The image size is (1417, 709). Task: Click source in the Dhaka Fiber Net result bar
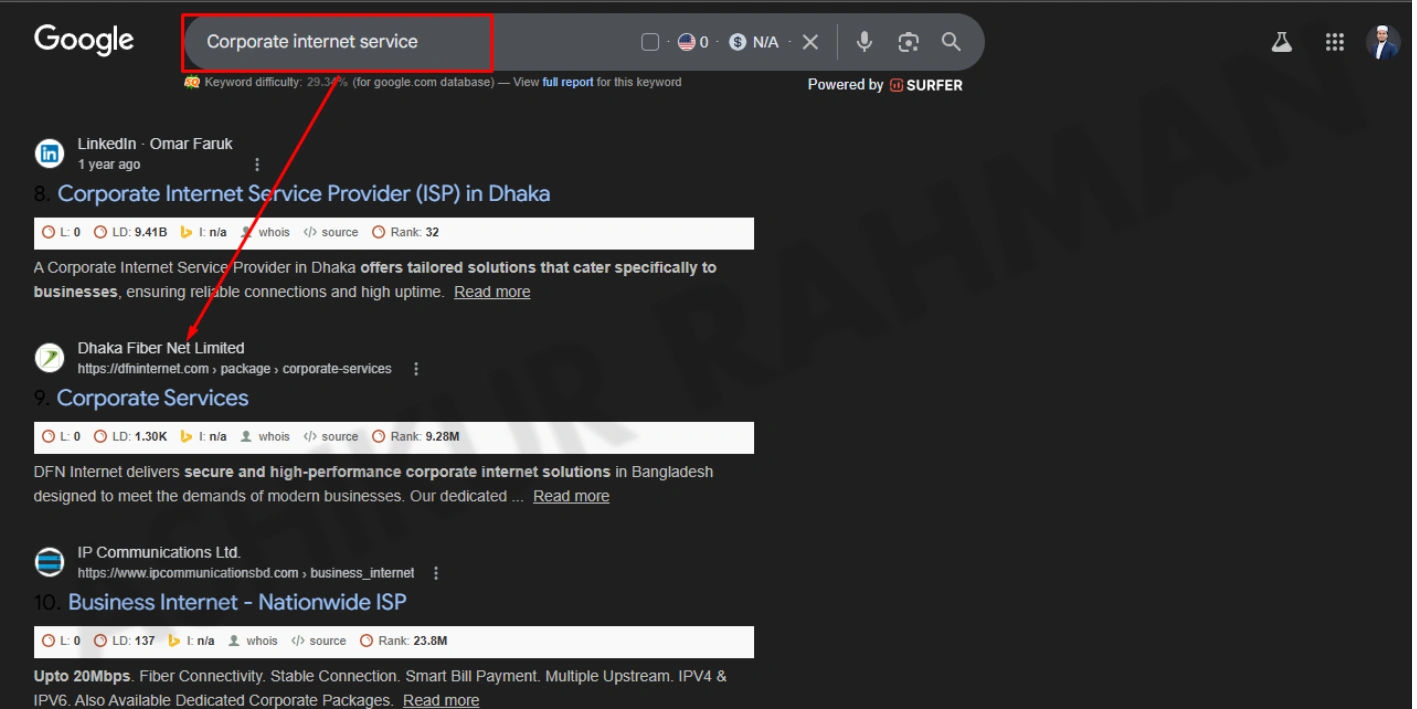330,437
